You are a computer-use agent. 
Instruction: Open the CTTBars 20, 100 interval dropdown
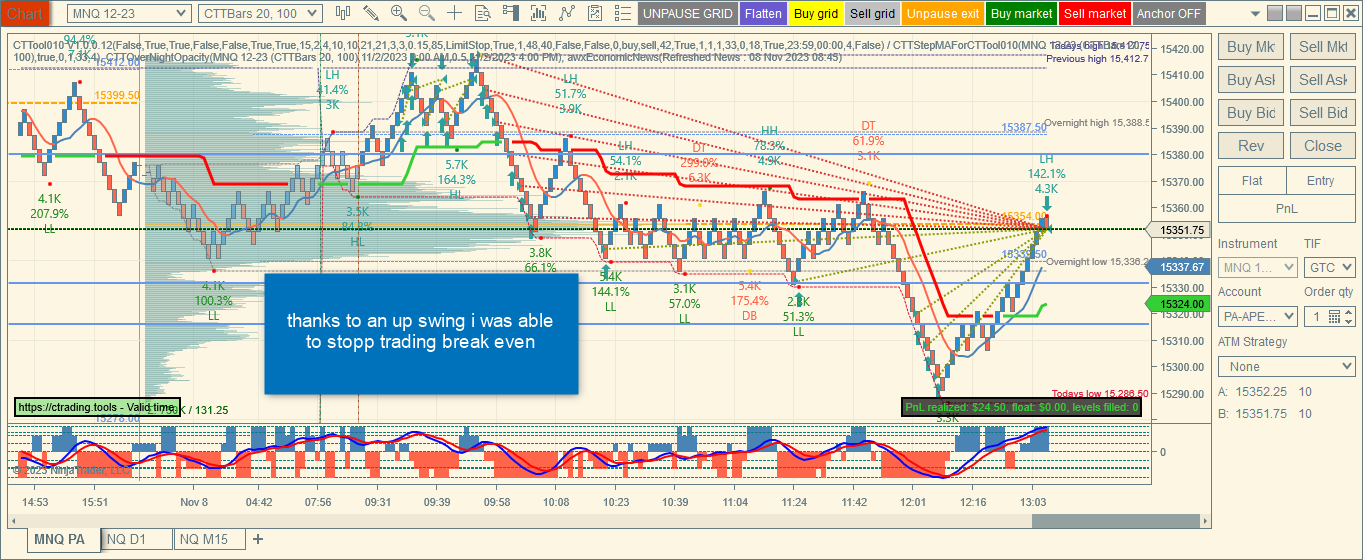[260, 13]
